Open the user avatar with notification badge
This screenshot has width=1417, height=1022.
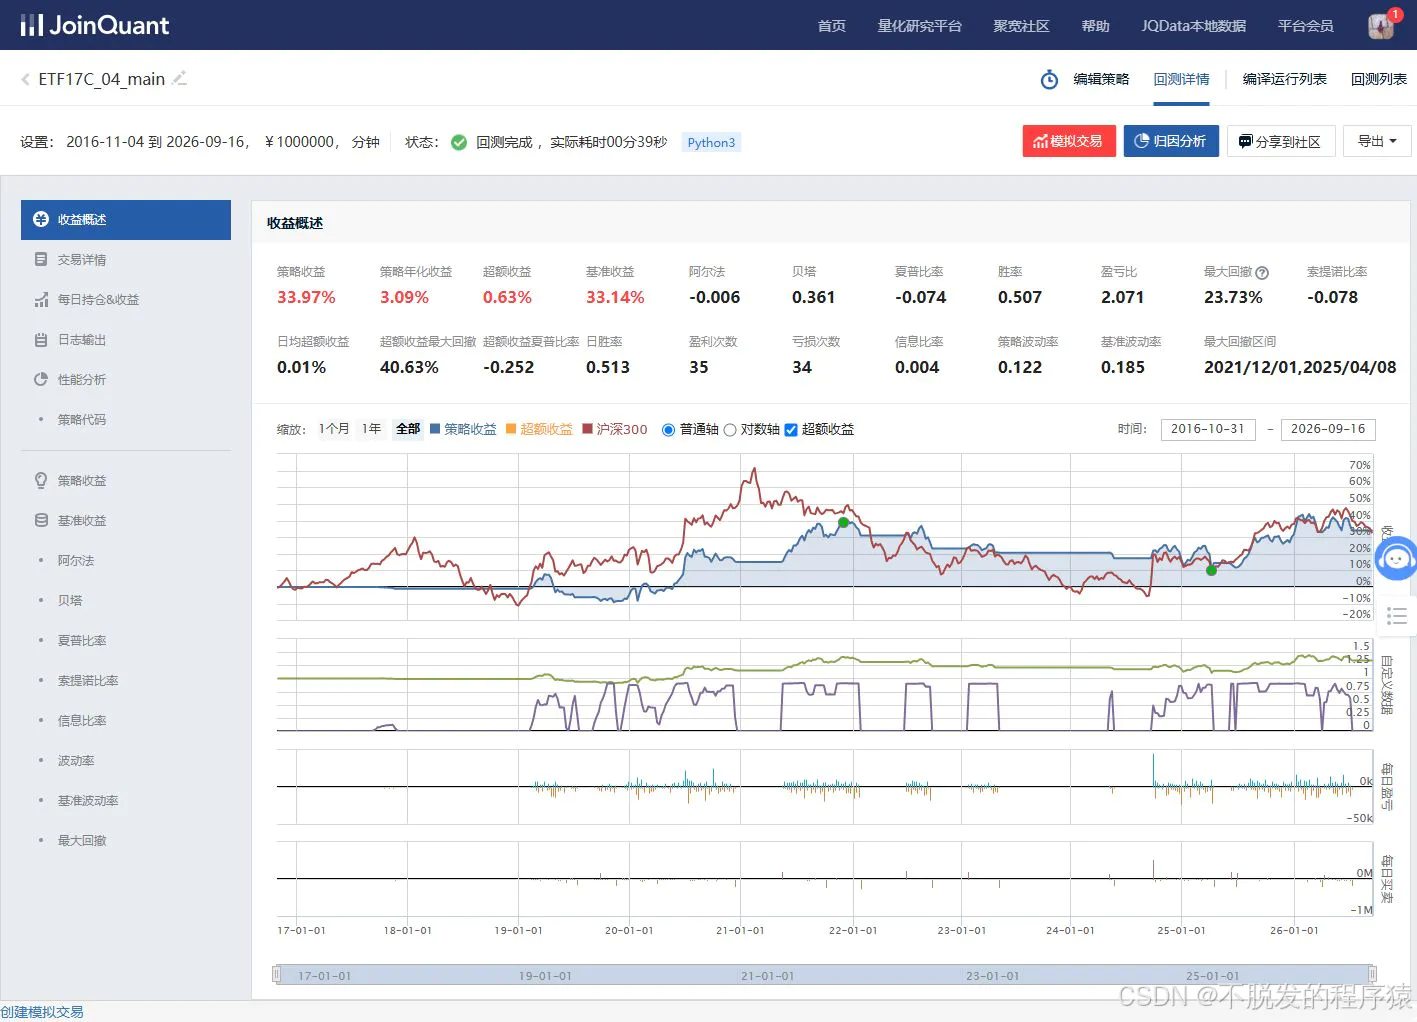[1383, 25]
